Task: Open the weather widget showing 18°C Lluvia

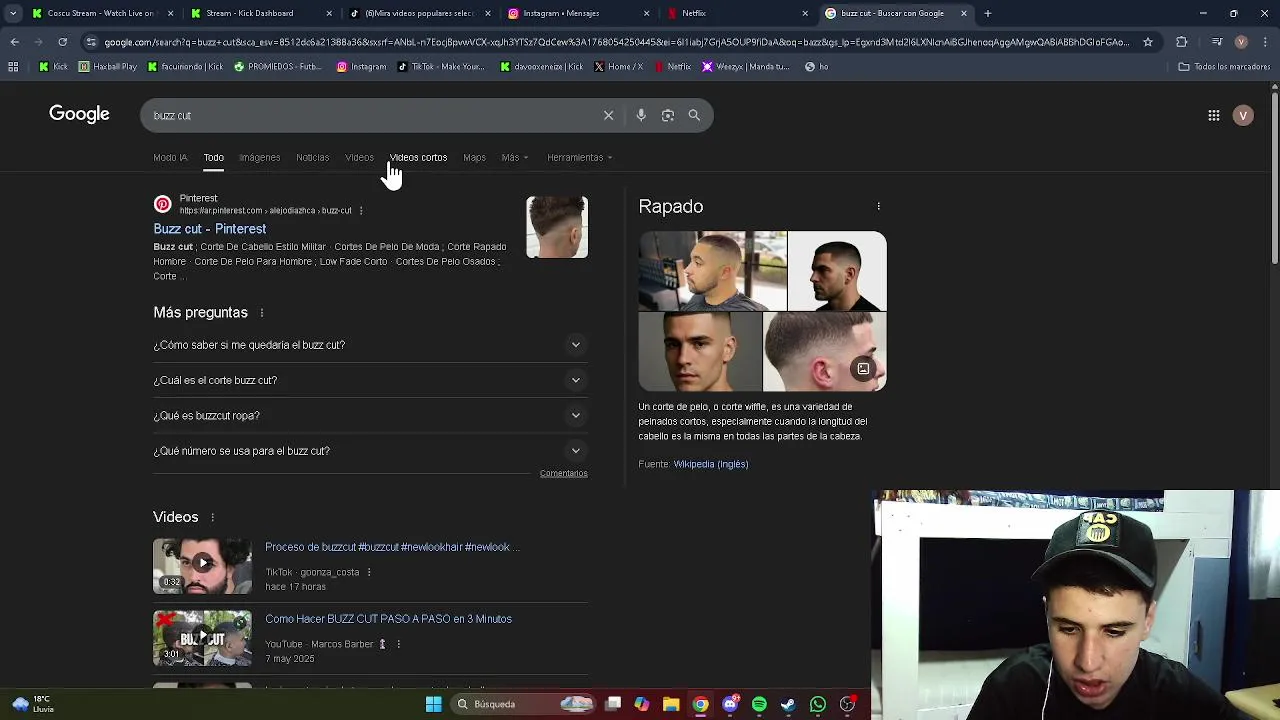Action: pyautogui.click(x=32, y=704)
